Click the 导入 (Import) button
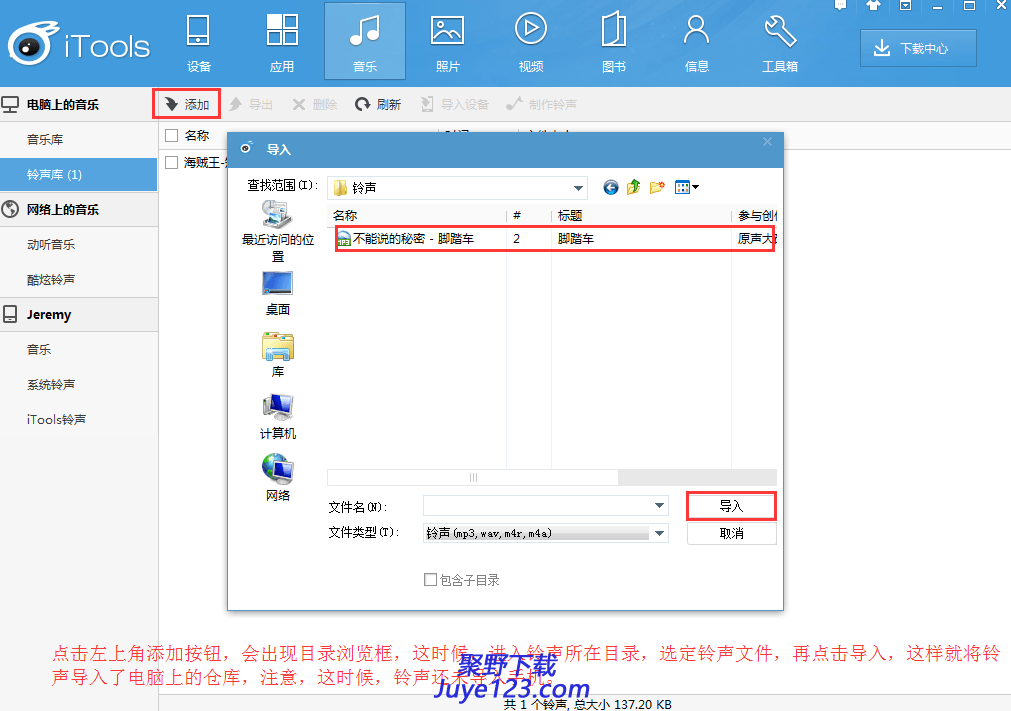The height and width of the screenshot is (711, 1011). tap(731, 506)
